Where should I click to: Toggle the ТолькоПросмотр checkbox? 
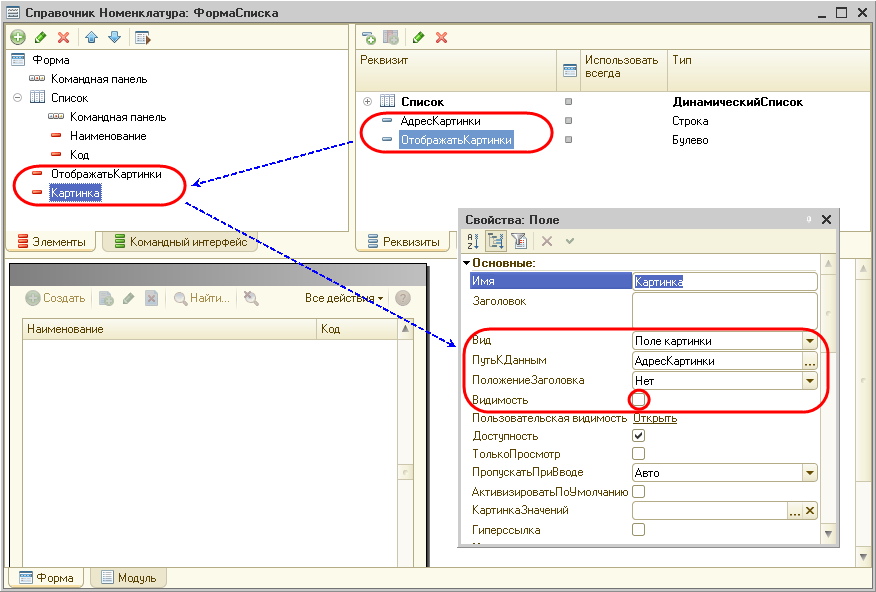639,454
